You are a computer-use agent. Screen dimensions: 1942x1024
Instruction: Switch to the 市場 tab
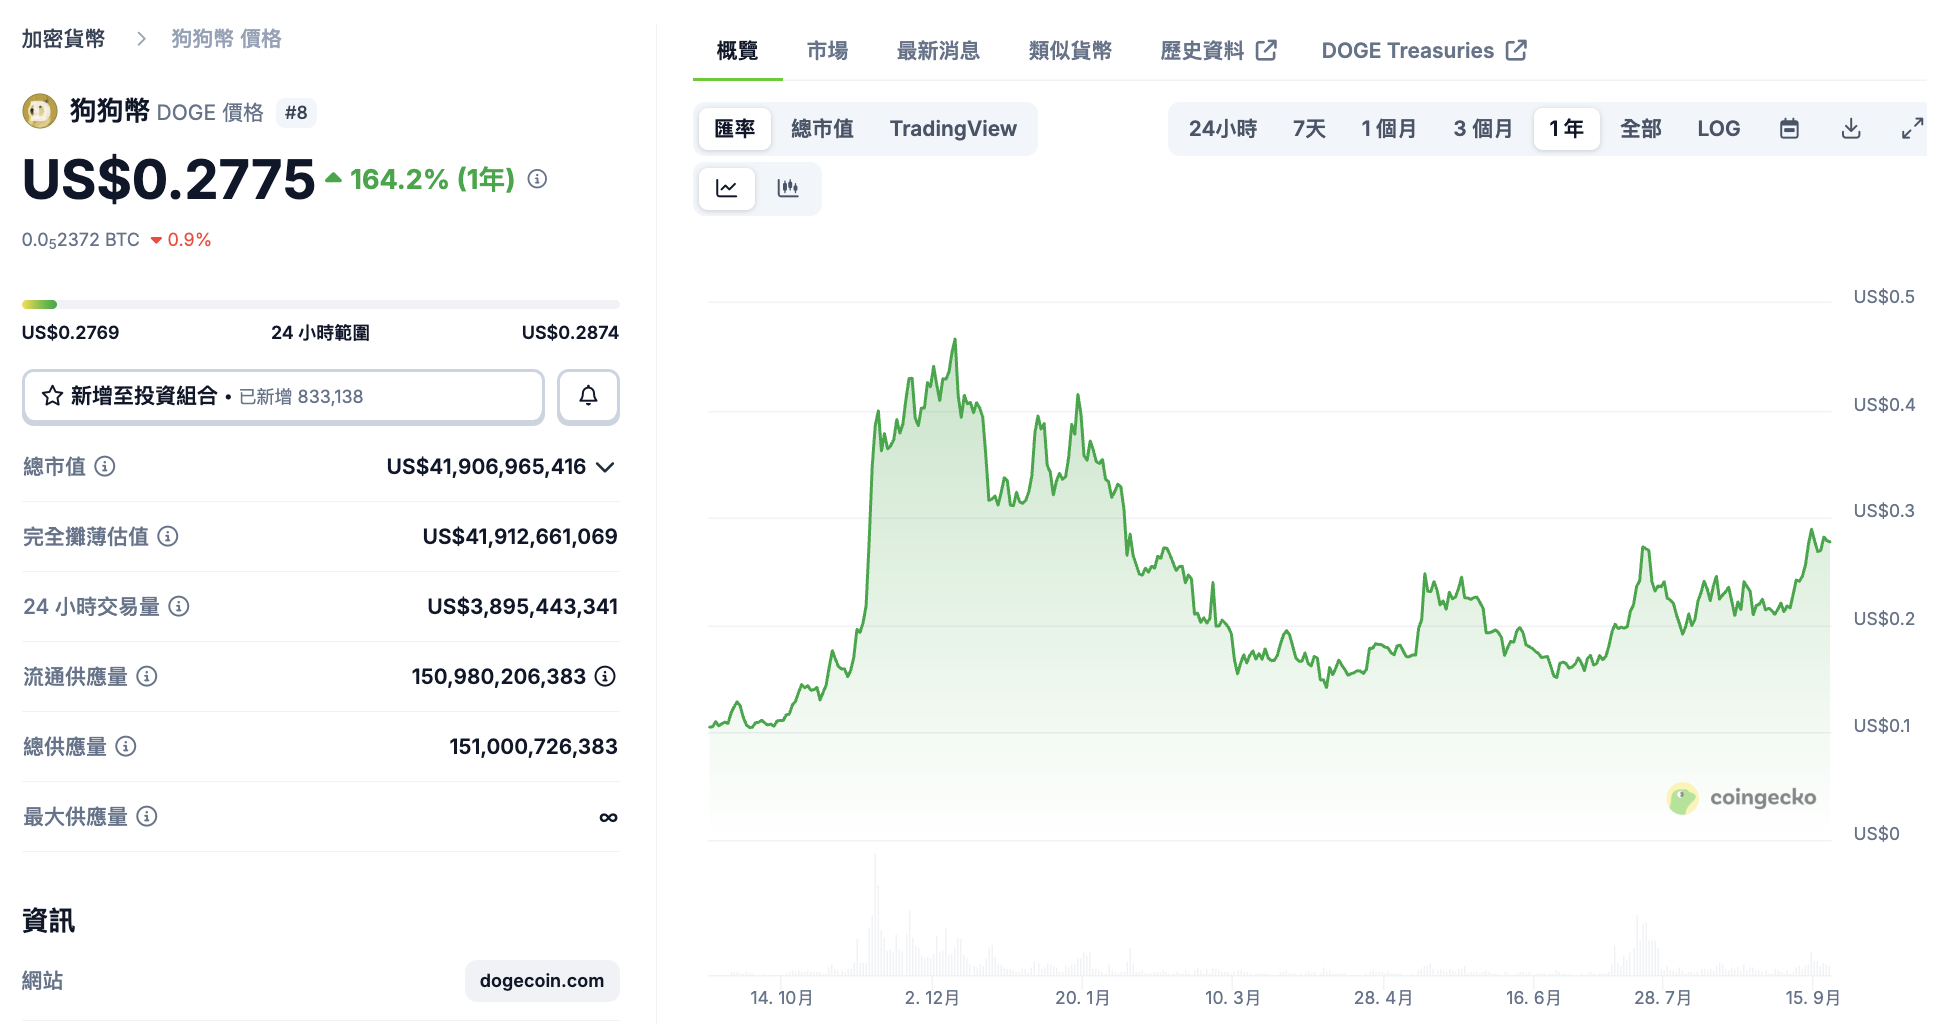[x=826, y=50]
